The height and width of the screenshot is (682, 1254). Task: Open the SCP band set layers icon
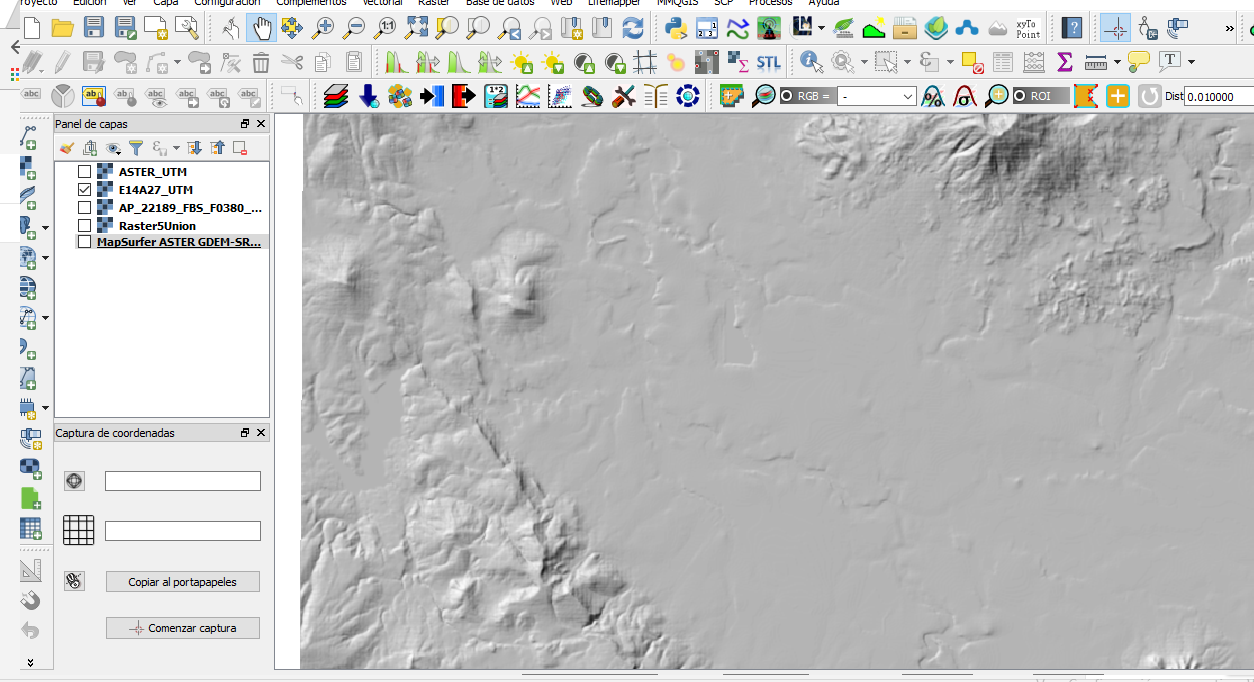pos(337,96)
